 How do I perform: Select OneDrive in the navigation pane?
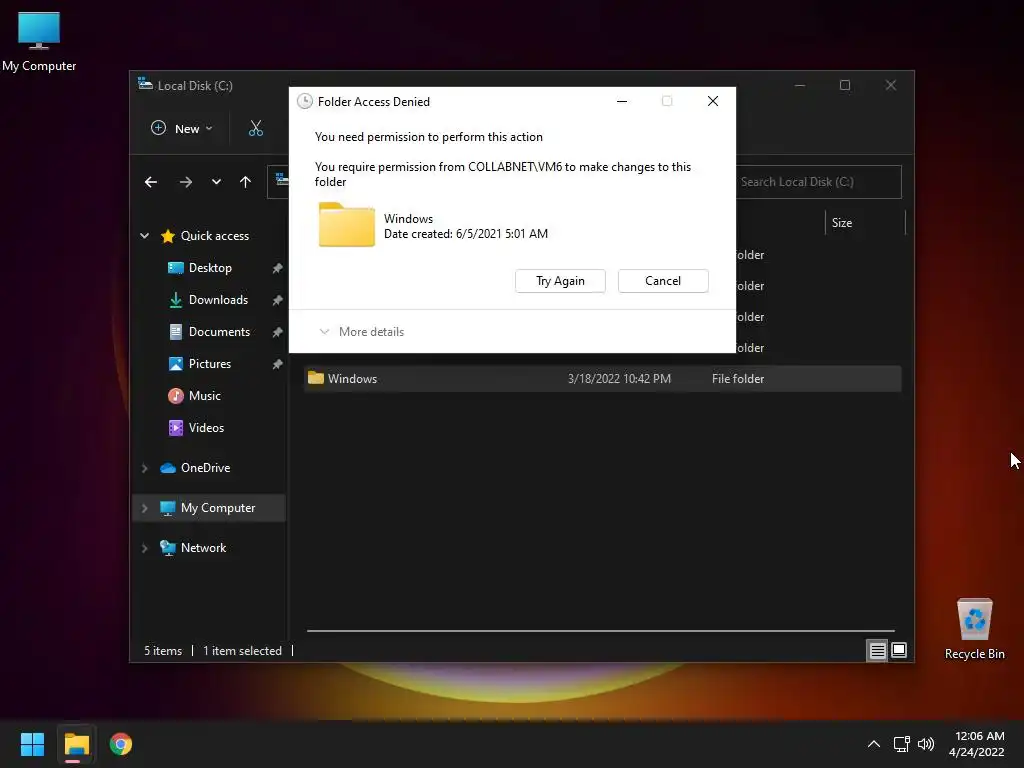[195, 468]
